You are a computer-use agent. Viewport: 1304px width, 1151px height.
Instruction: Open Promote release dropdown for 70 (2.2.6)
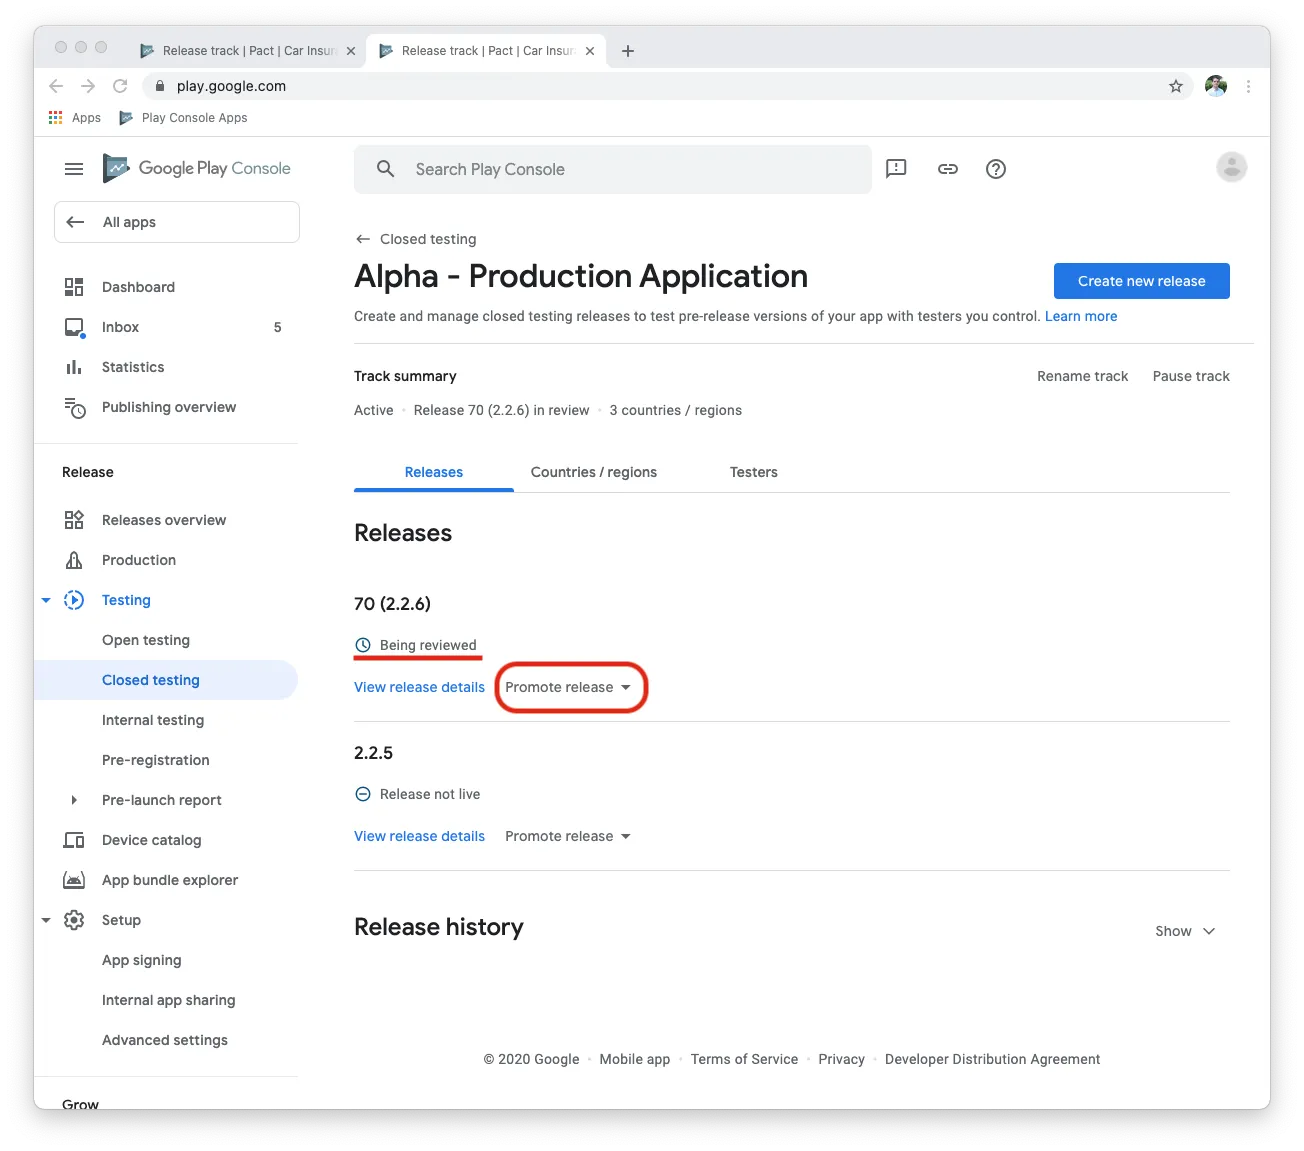(568, 687)
